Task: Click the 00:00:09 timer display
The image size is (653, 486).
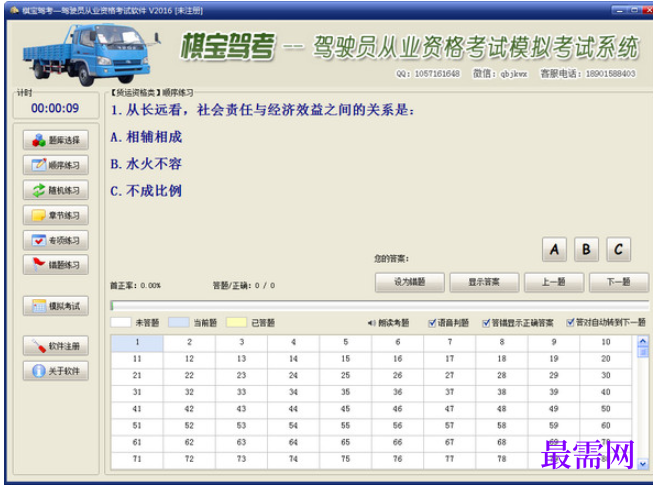Action: [55, 108]
